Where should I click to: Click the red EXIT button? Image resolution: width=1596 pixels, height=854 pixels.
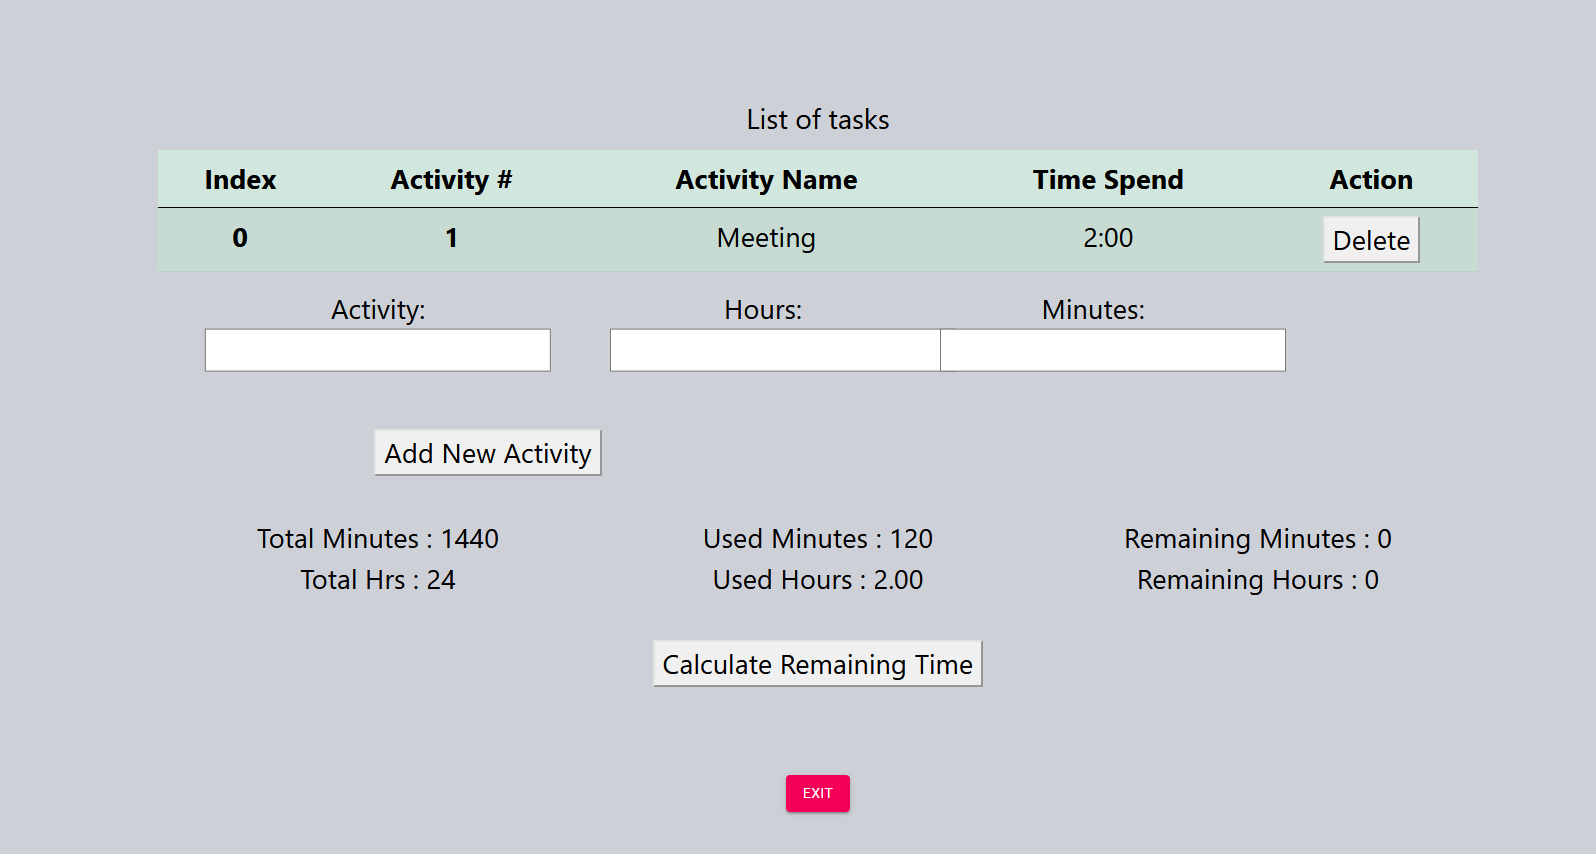pos(817,793)
